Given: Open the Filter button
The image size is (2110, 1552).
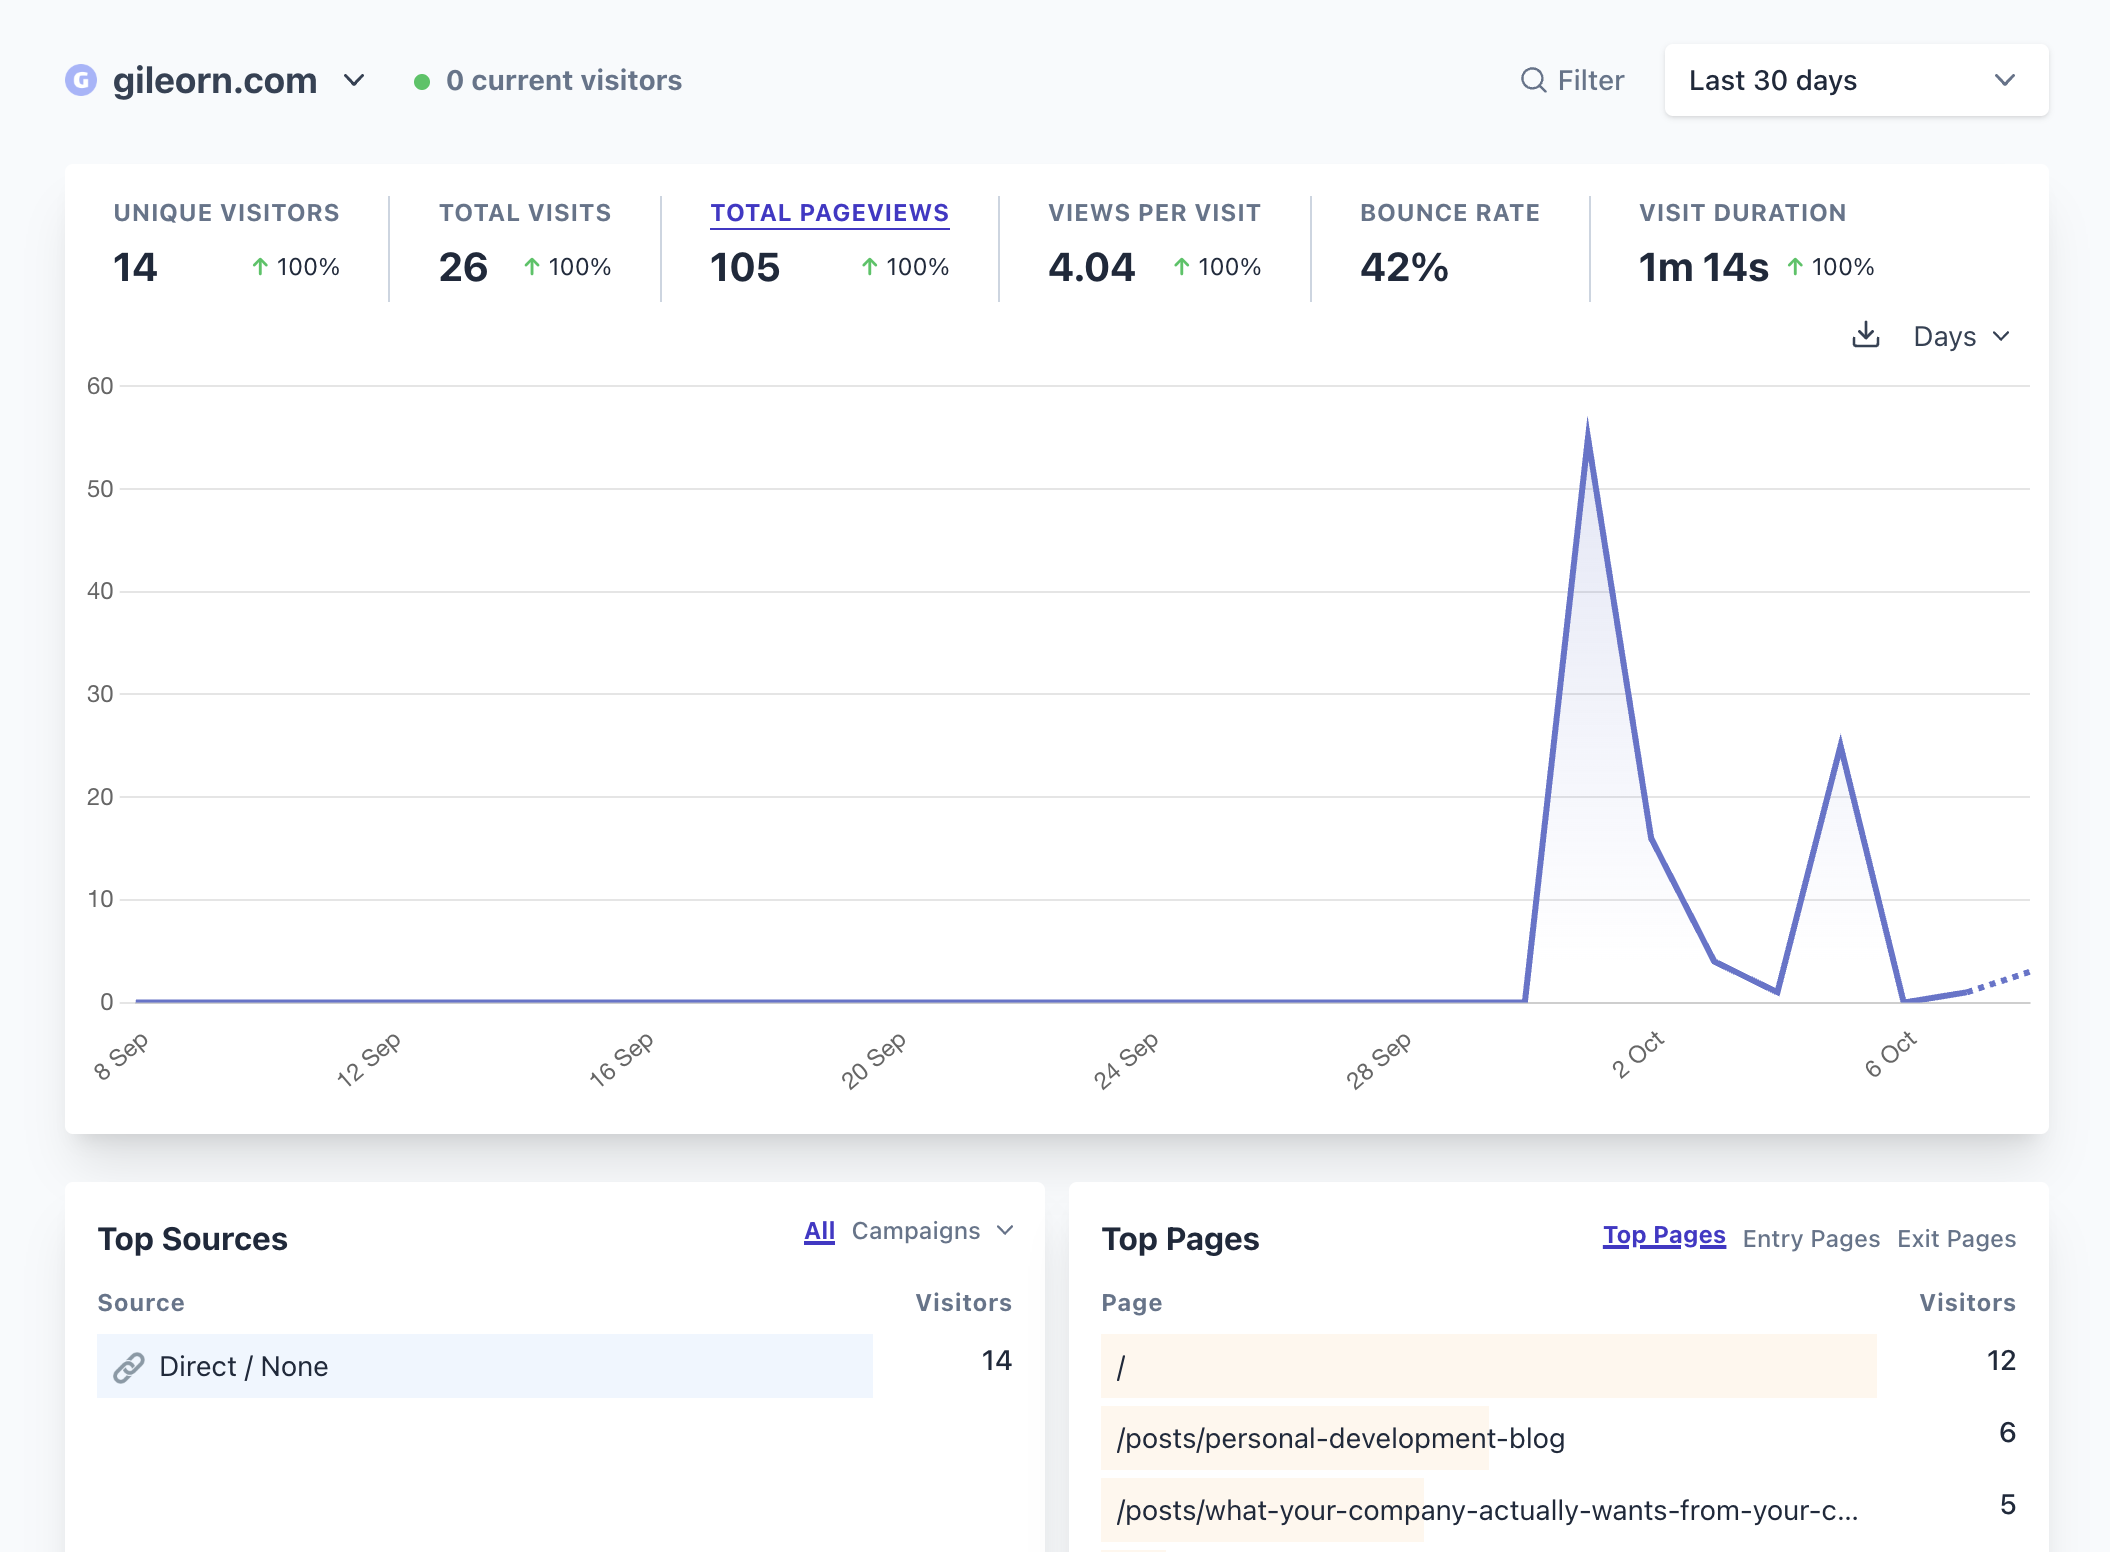Looking at the screenshot, I should tap(1573, 80).
